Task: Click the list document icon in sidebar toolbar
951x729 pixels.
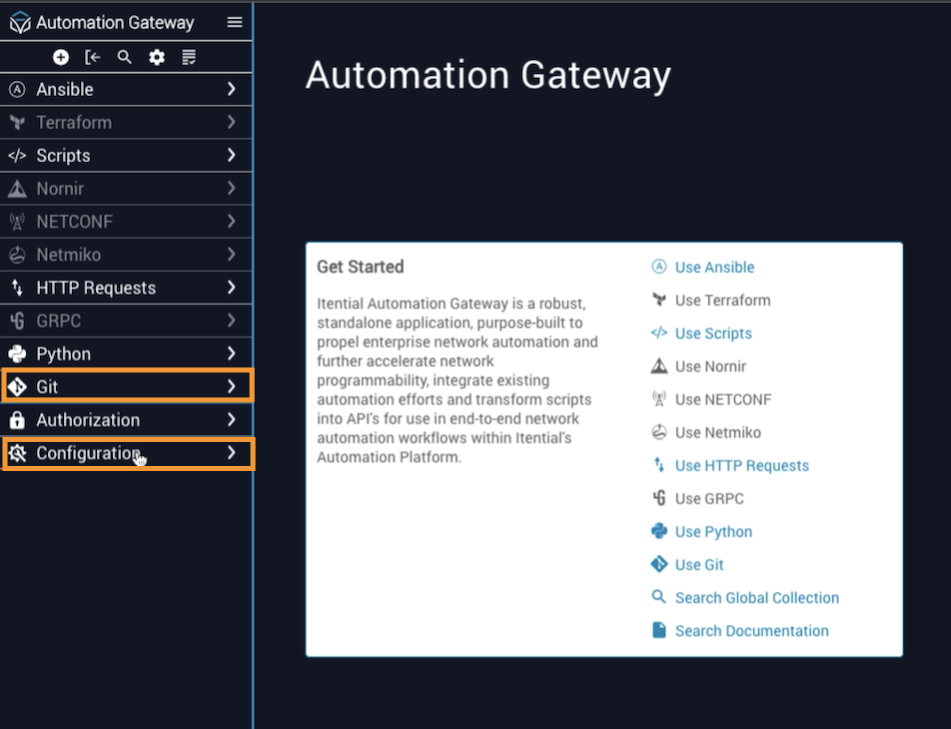Action: [x=189, y=57]
